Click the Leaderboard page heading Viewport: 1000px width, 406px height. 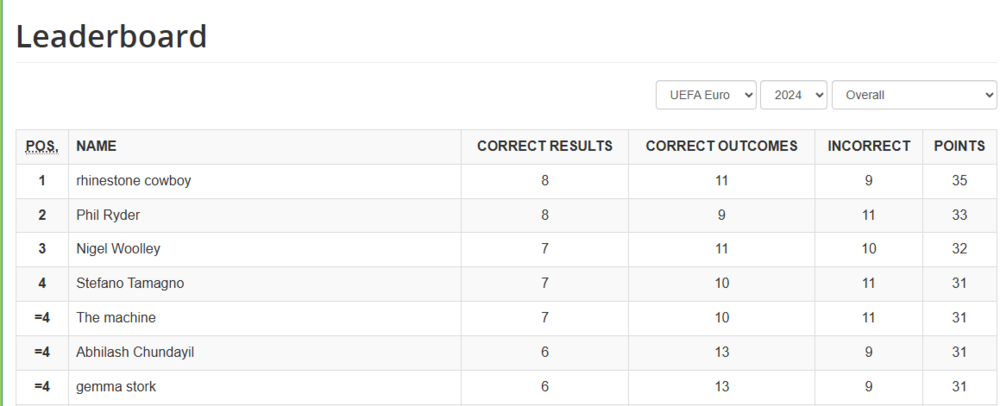pos(112,37)
